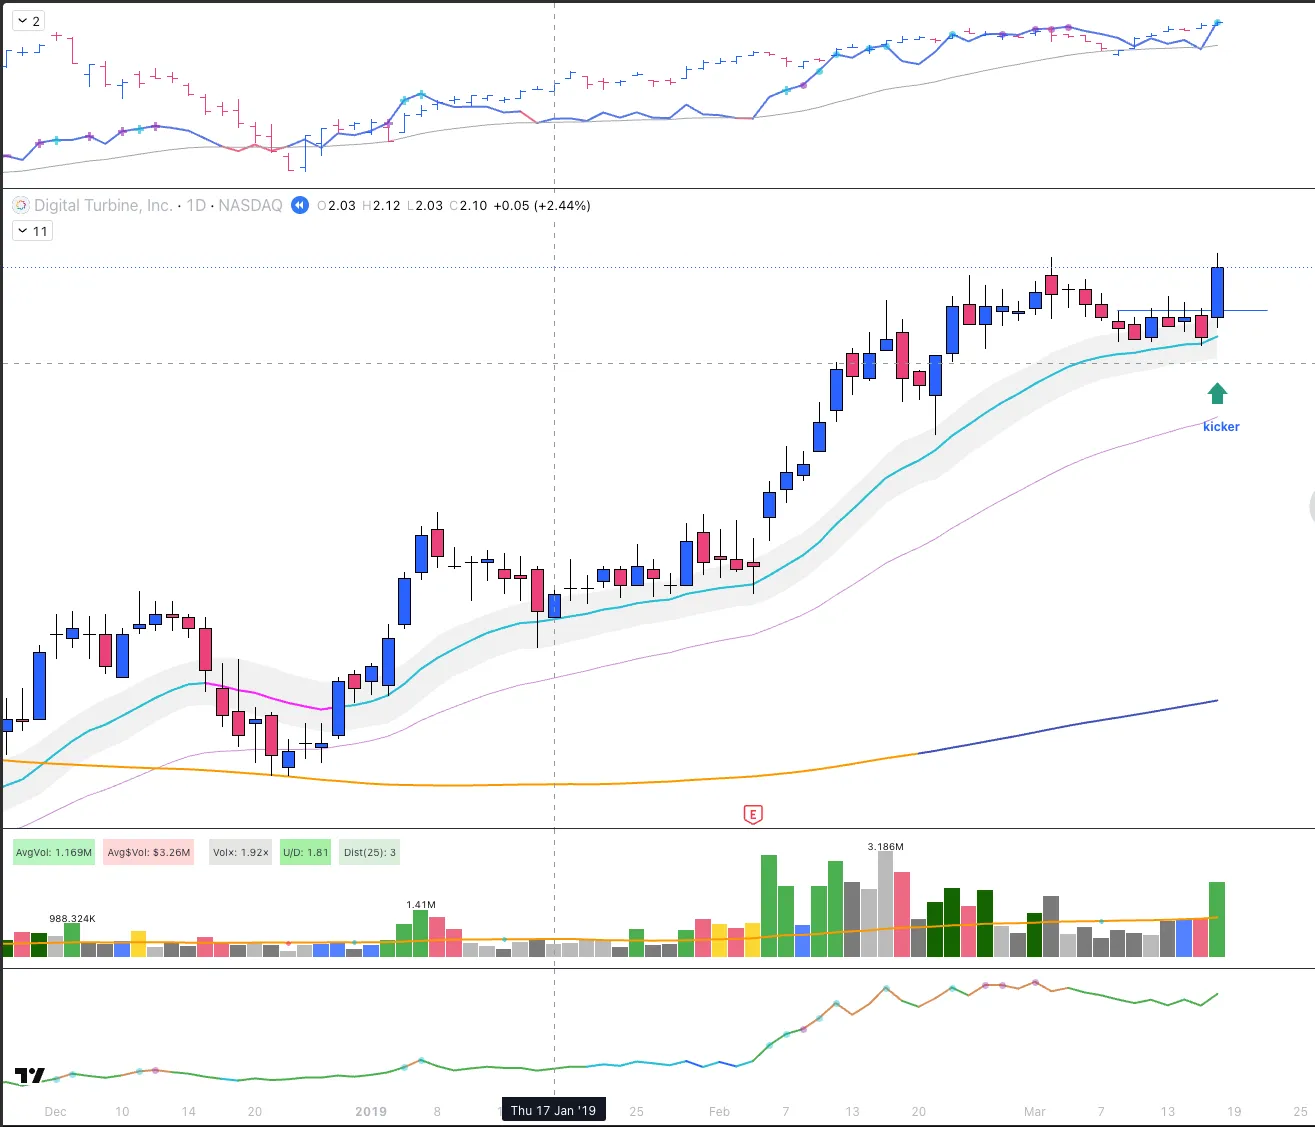Click the half-hidden round button at right edge
1315x1127 pixels.
[1311, 508]
